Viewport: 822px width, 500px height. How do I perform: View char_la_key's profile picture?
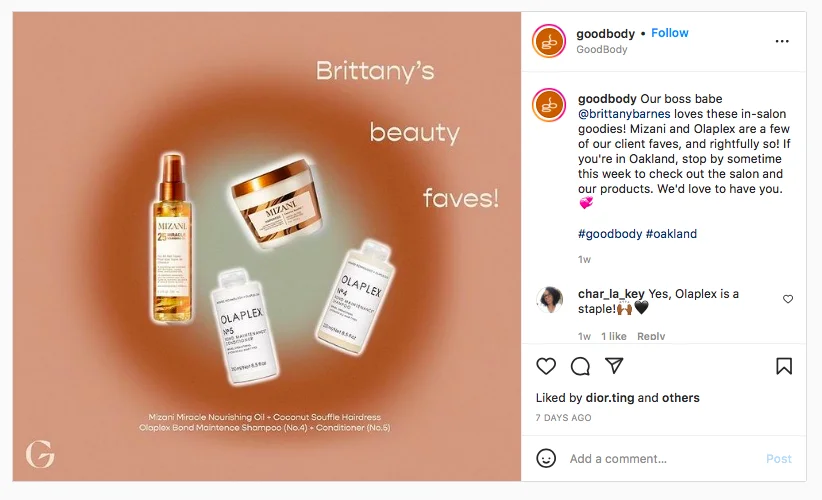(x=549, y=299)
